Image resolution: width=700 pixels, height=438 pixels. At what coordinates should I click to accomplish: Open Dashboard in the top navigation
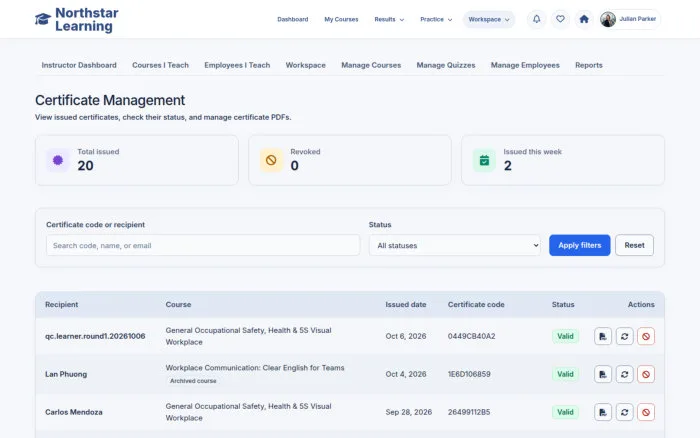click(292, 20)
